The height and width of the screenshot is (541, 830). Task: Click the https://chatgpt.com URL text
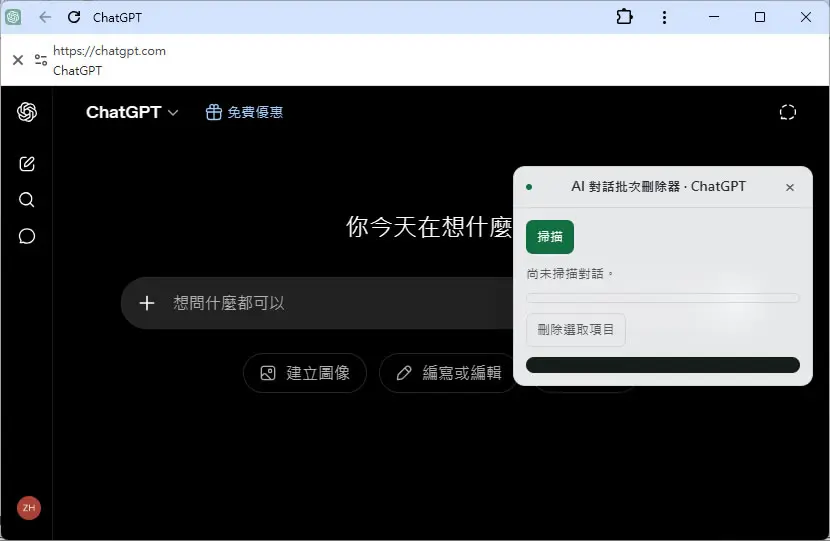click(110, 51)
